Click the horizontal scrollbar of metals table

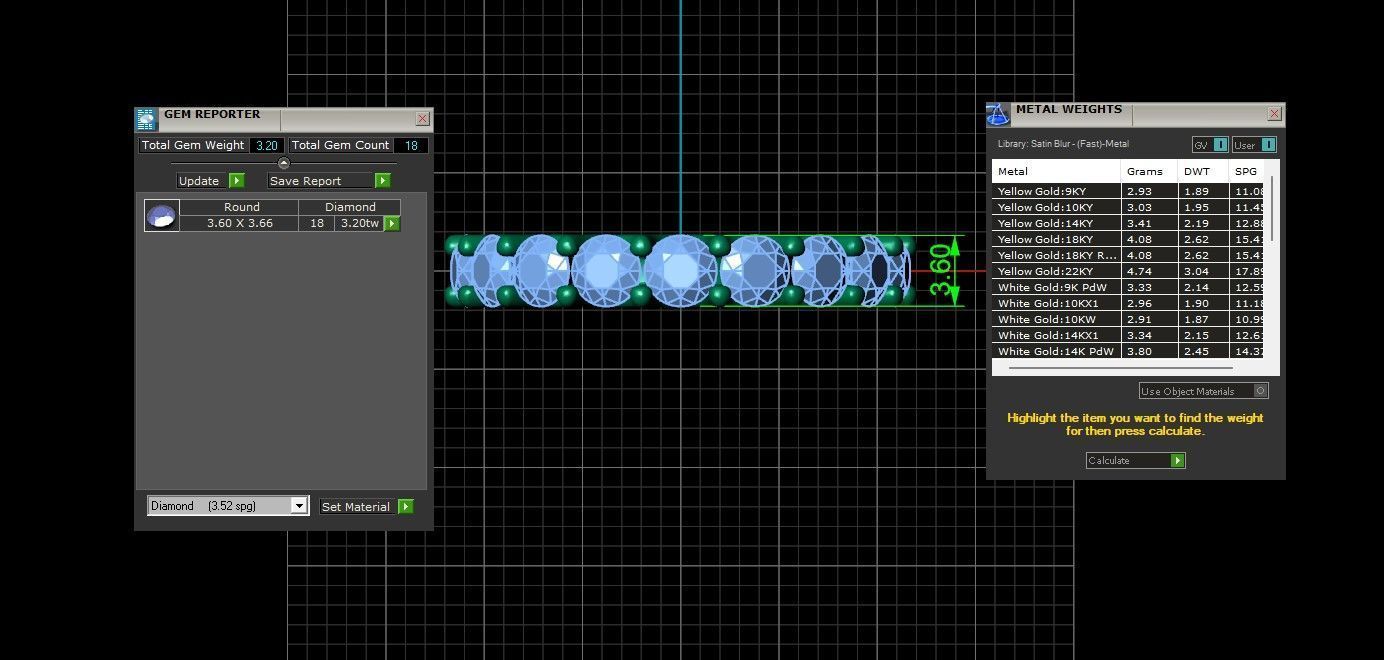(x=1120, y=368)
